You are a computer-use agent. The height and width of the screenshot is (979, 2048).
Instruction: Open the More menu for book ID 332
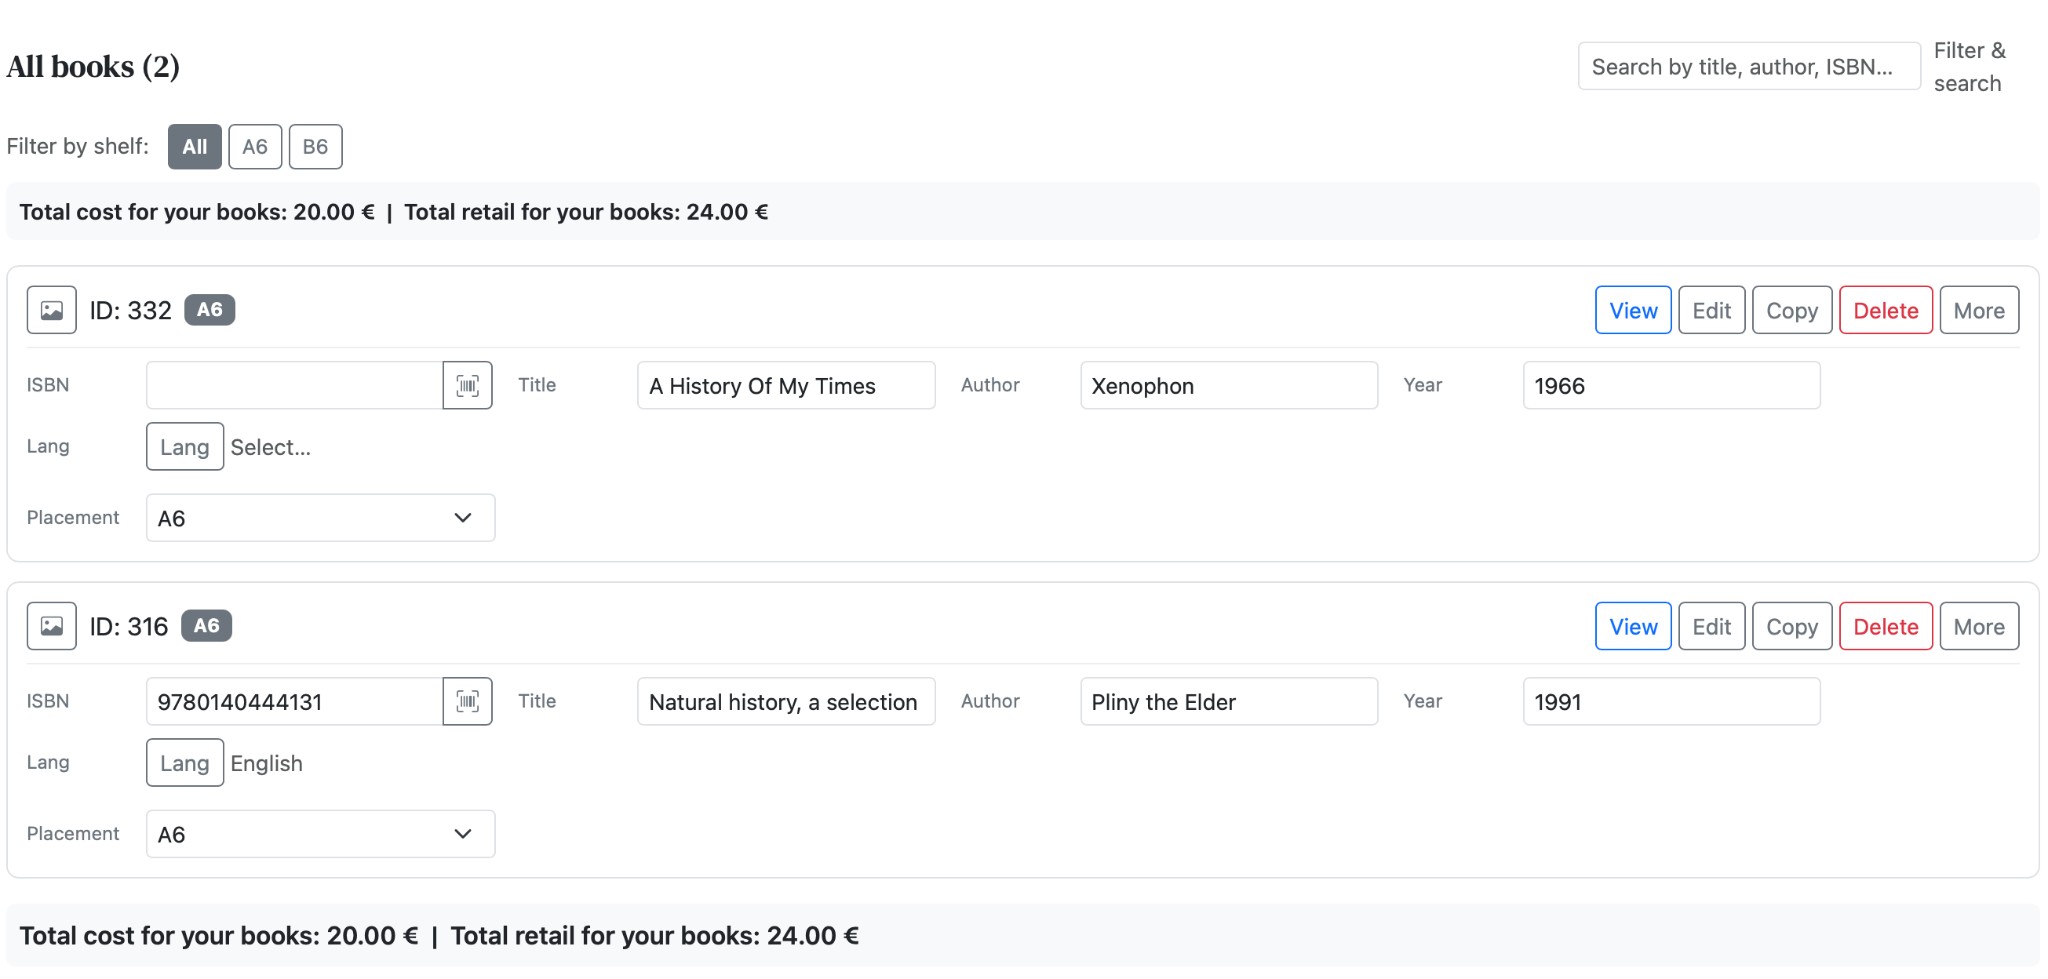pos(1978,310)
